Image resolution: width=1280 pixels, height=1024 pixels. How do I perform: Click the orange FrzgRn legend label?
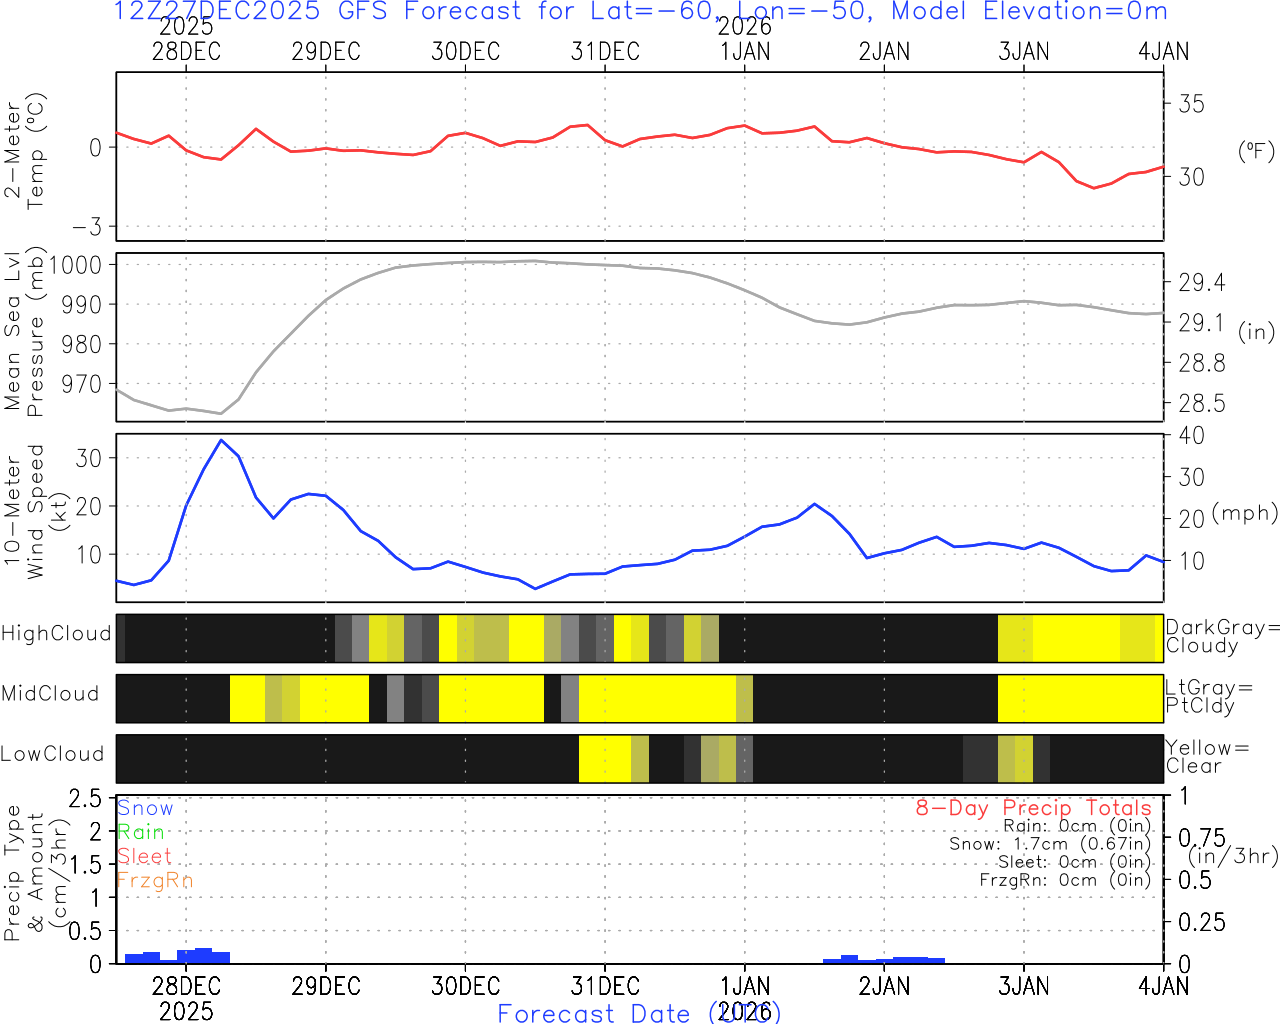click(x=154, y=880)
